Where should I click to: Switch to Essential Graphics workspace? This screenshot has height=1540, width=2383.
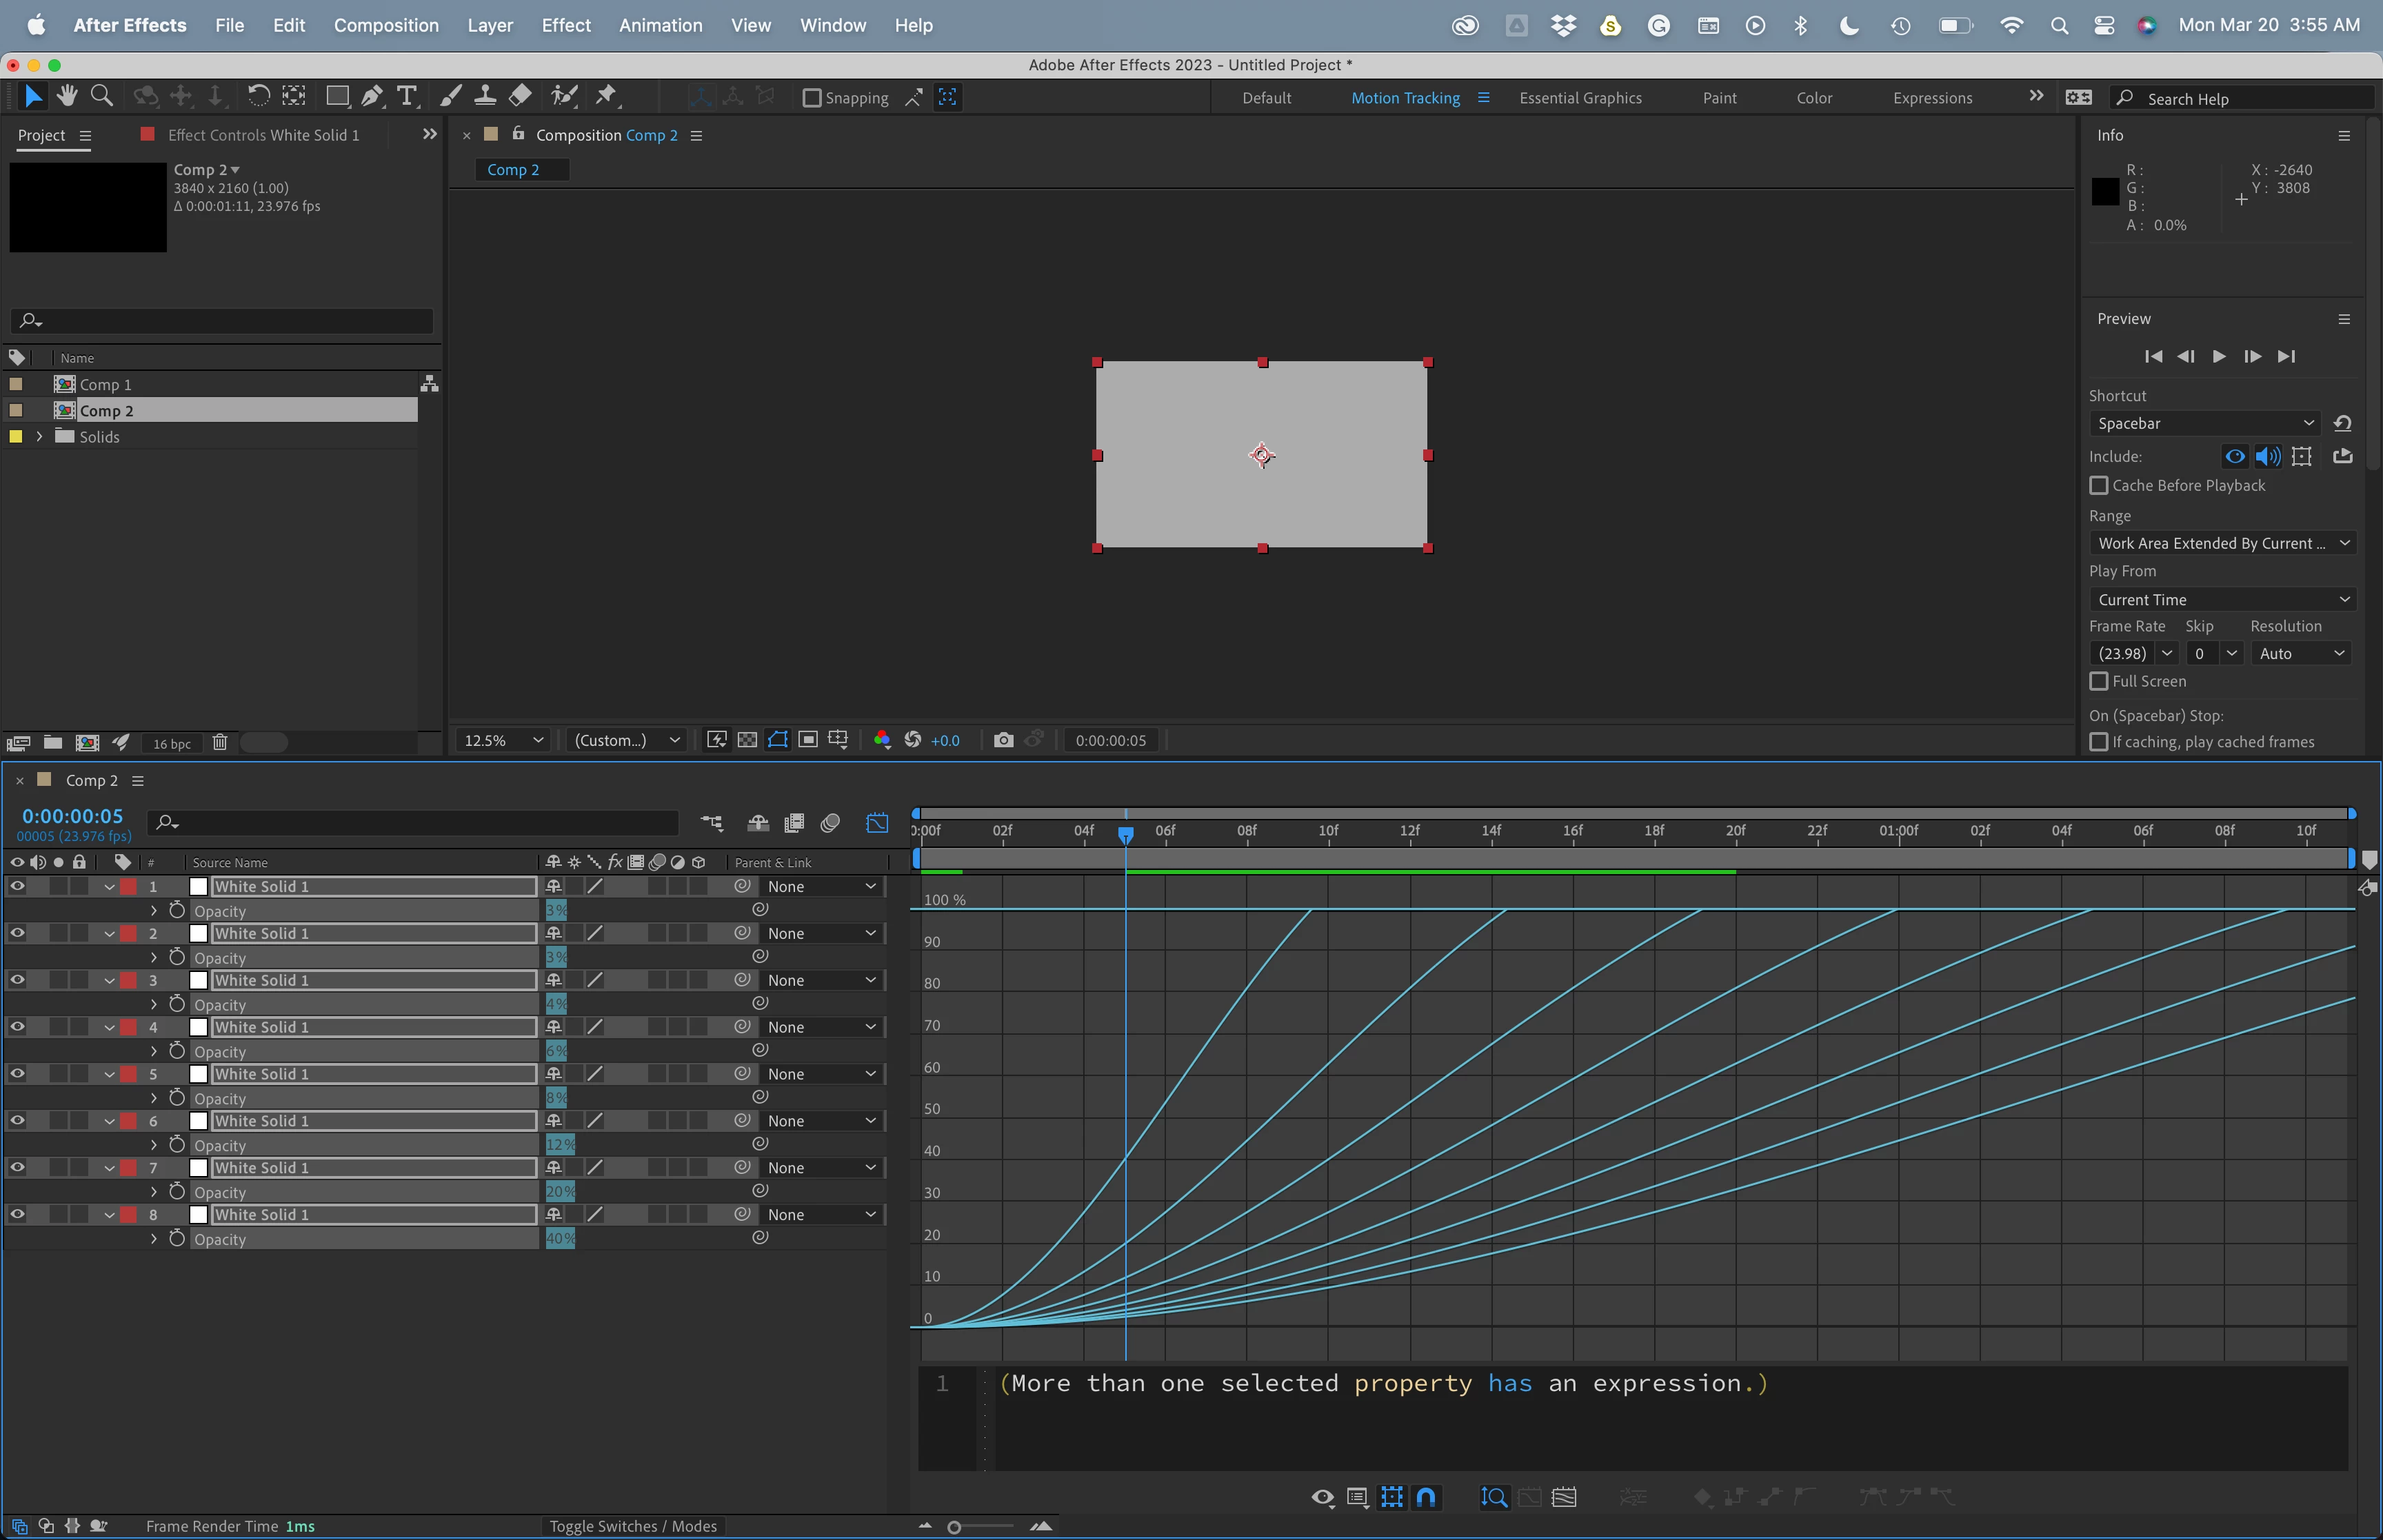pyautogui.click(x=1580, y=98)
